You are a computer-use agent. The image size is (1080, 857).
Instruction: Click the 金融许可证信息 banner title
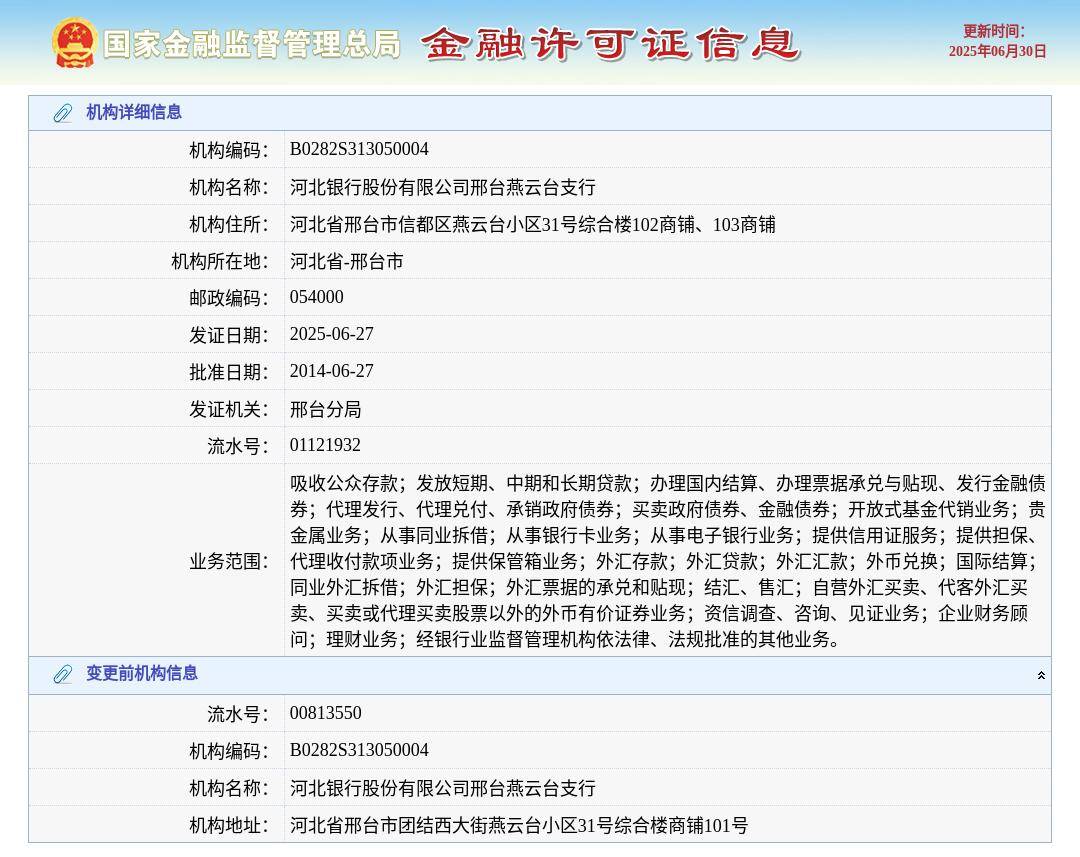610,43
